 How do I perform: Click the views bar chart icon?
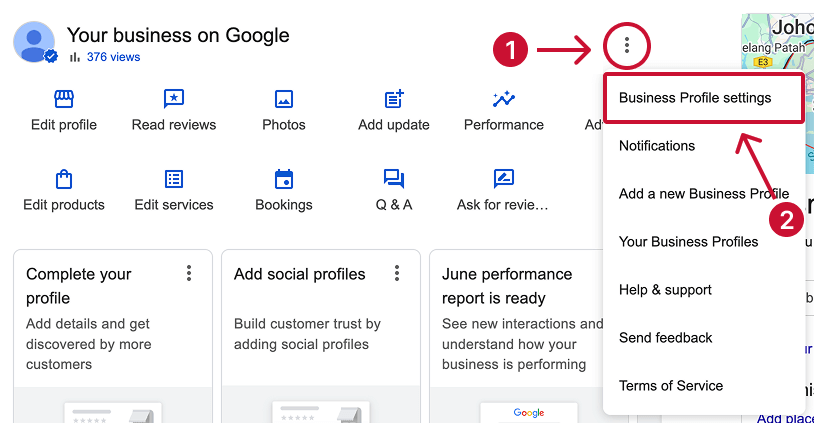(75, 57)
